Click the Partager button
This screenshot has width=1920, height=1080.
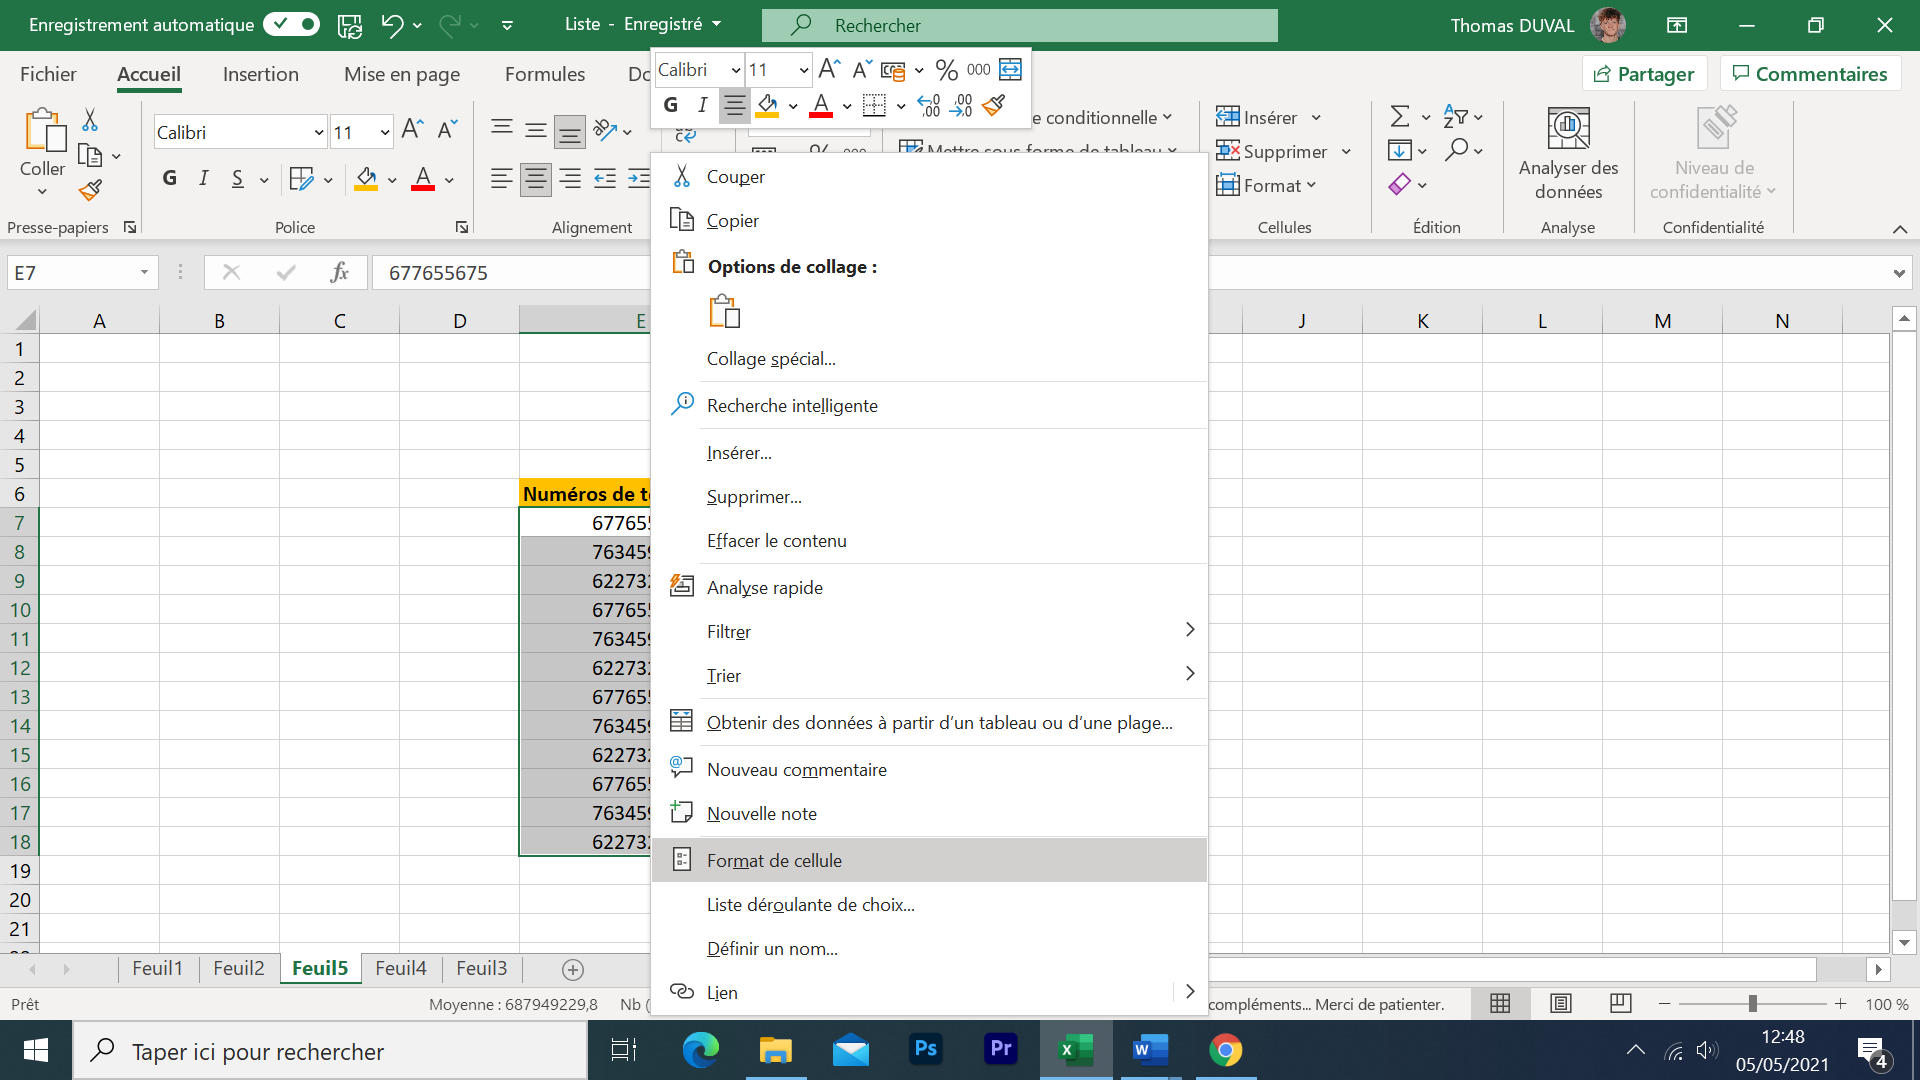(x=1643, y=74)
